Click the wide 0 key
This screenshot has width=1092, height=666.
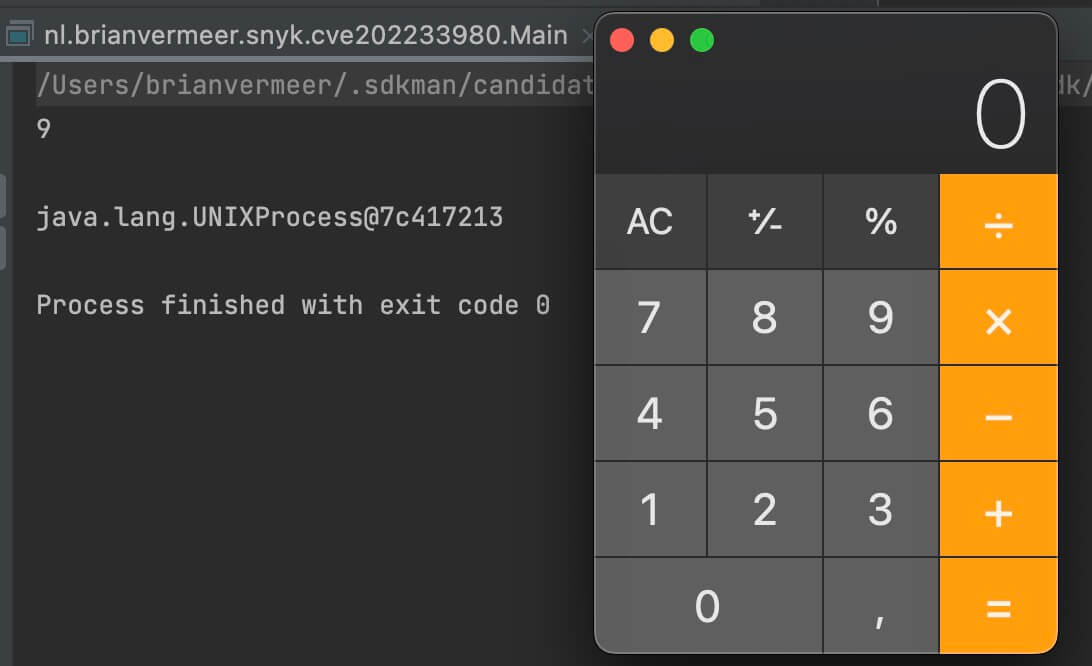coord(708,606)
